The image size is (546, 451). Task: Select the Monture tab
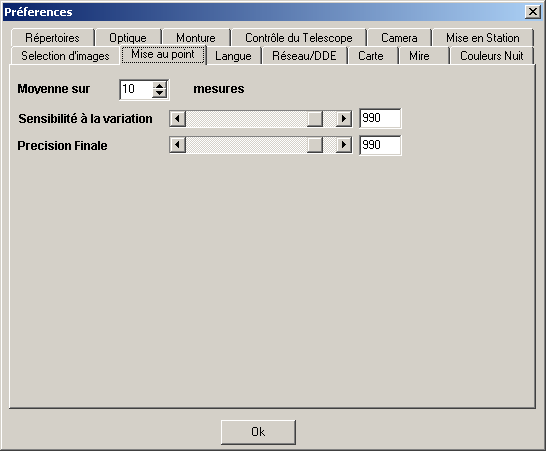click(196, 38)
